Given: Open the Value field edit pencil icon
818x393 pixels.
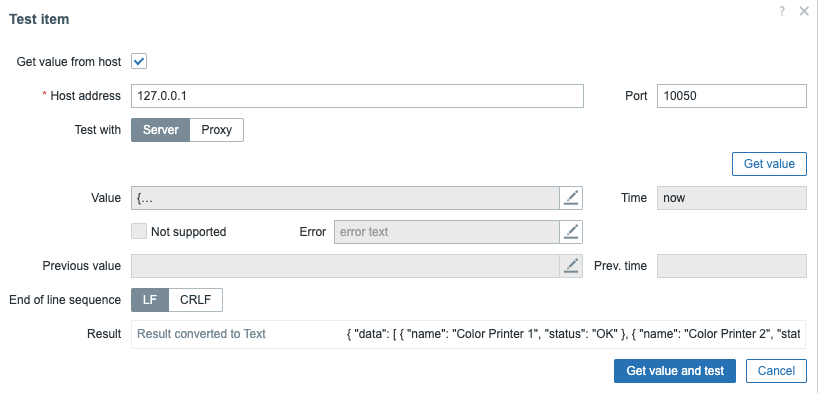Looking at the screenshot, I should point(571,198).
